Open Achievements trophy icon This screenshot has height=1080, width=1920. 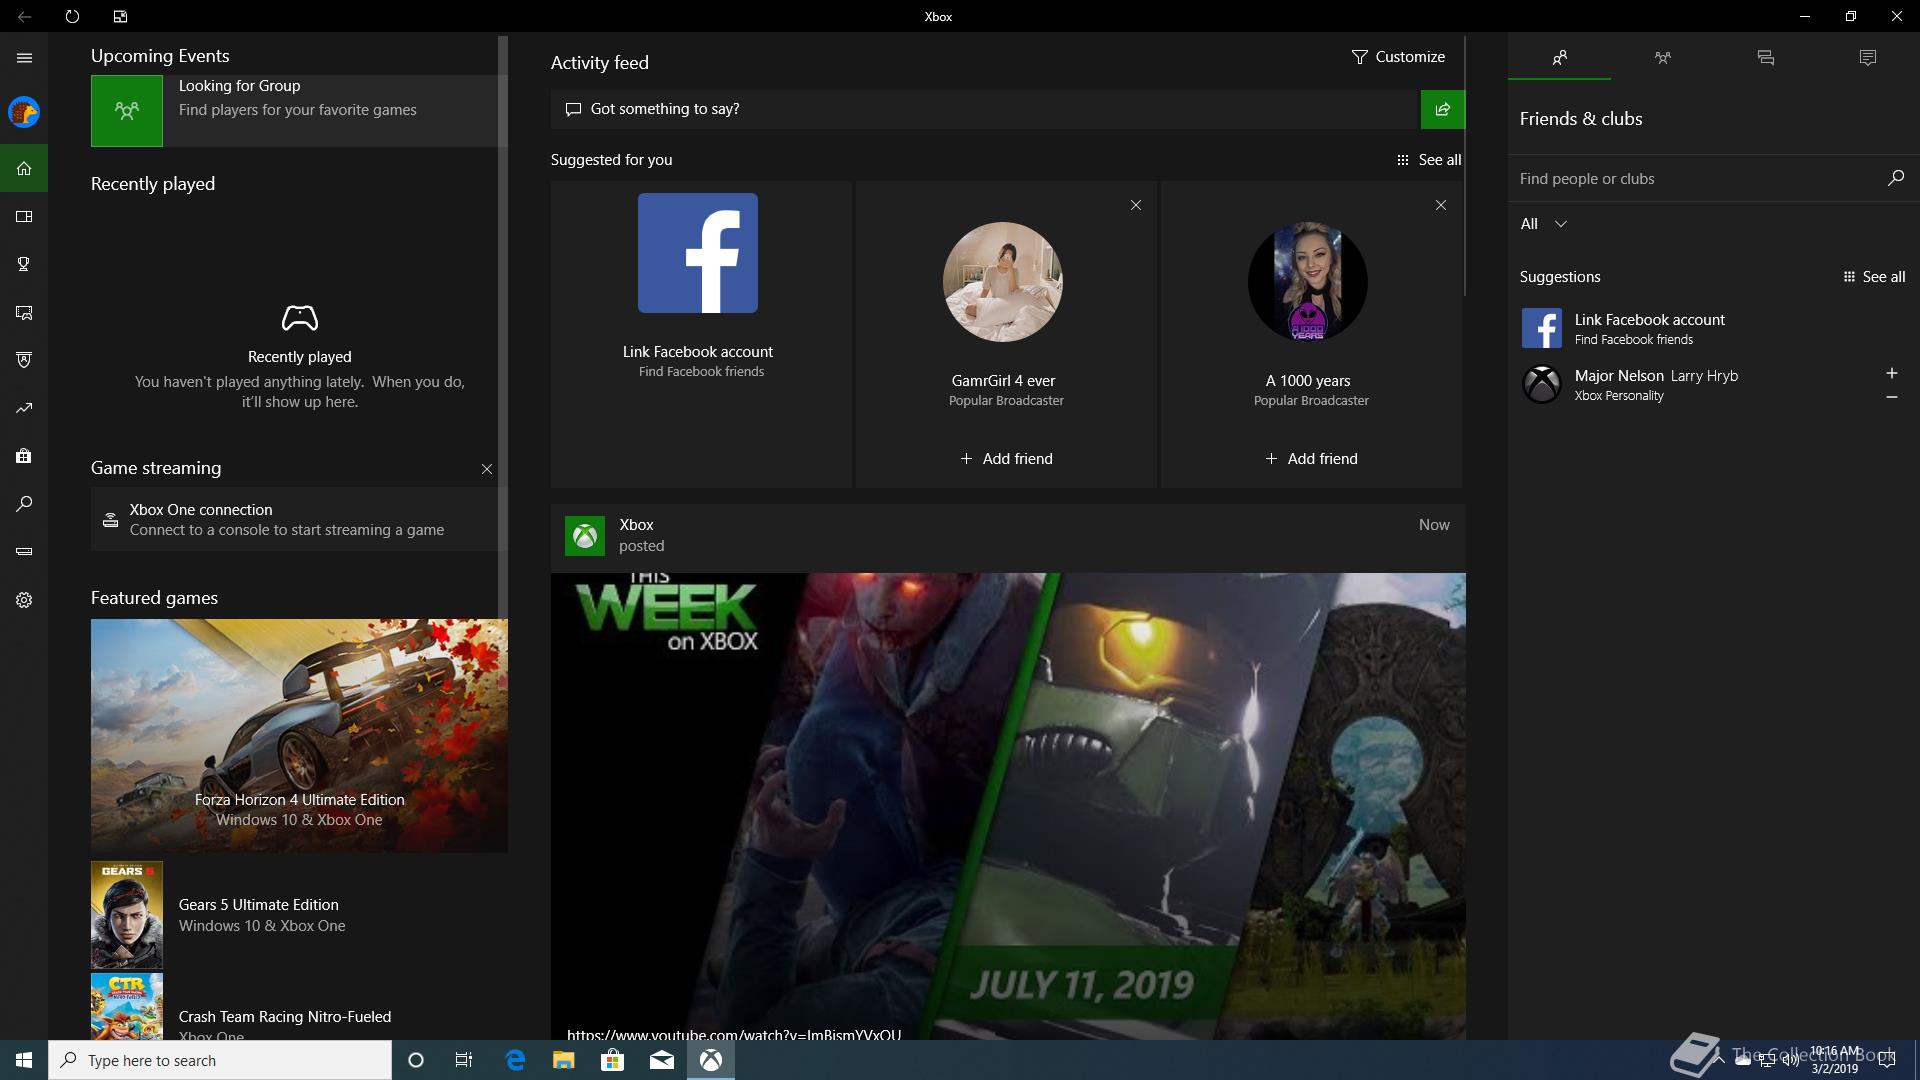coord(24,264)
